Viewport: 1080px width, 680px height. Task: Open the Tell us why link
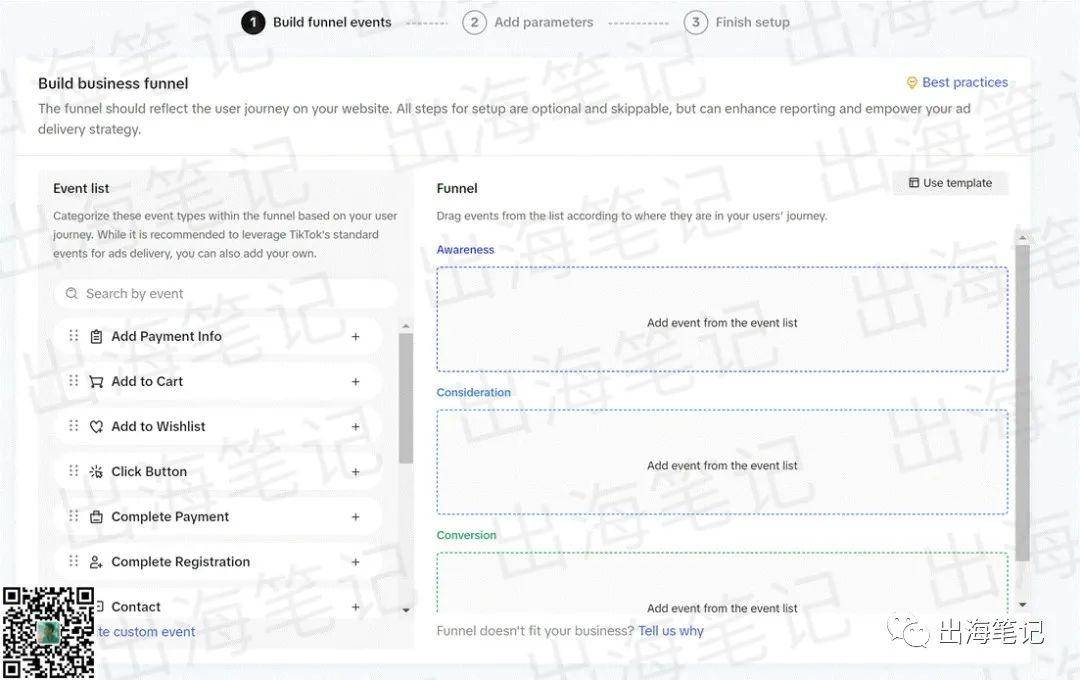pos(671,630)
